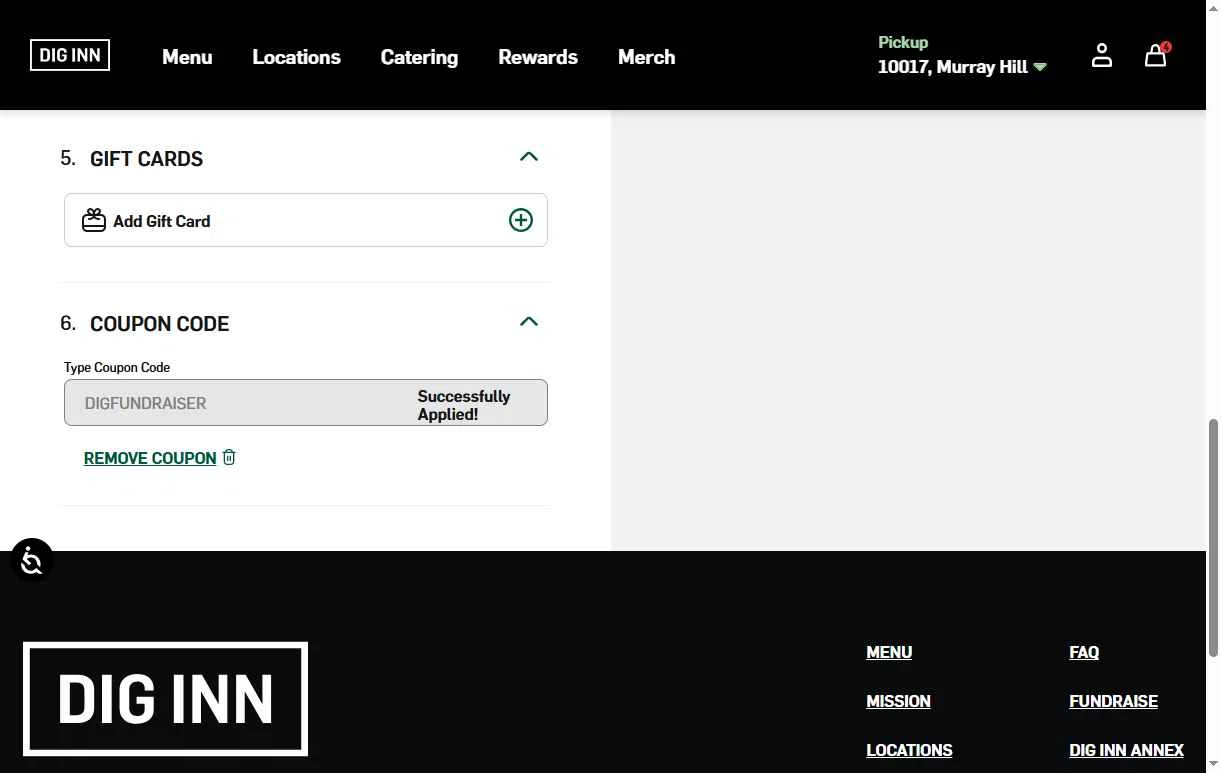Open the MISSION footer link

[x=898, y=701]
